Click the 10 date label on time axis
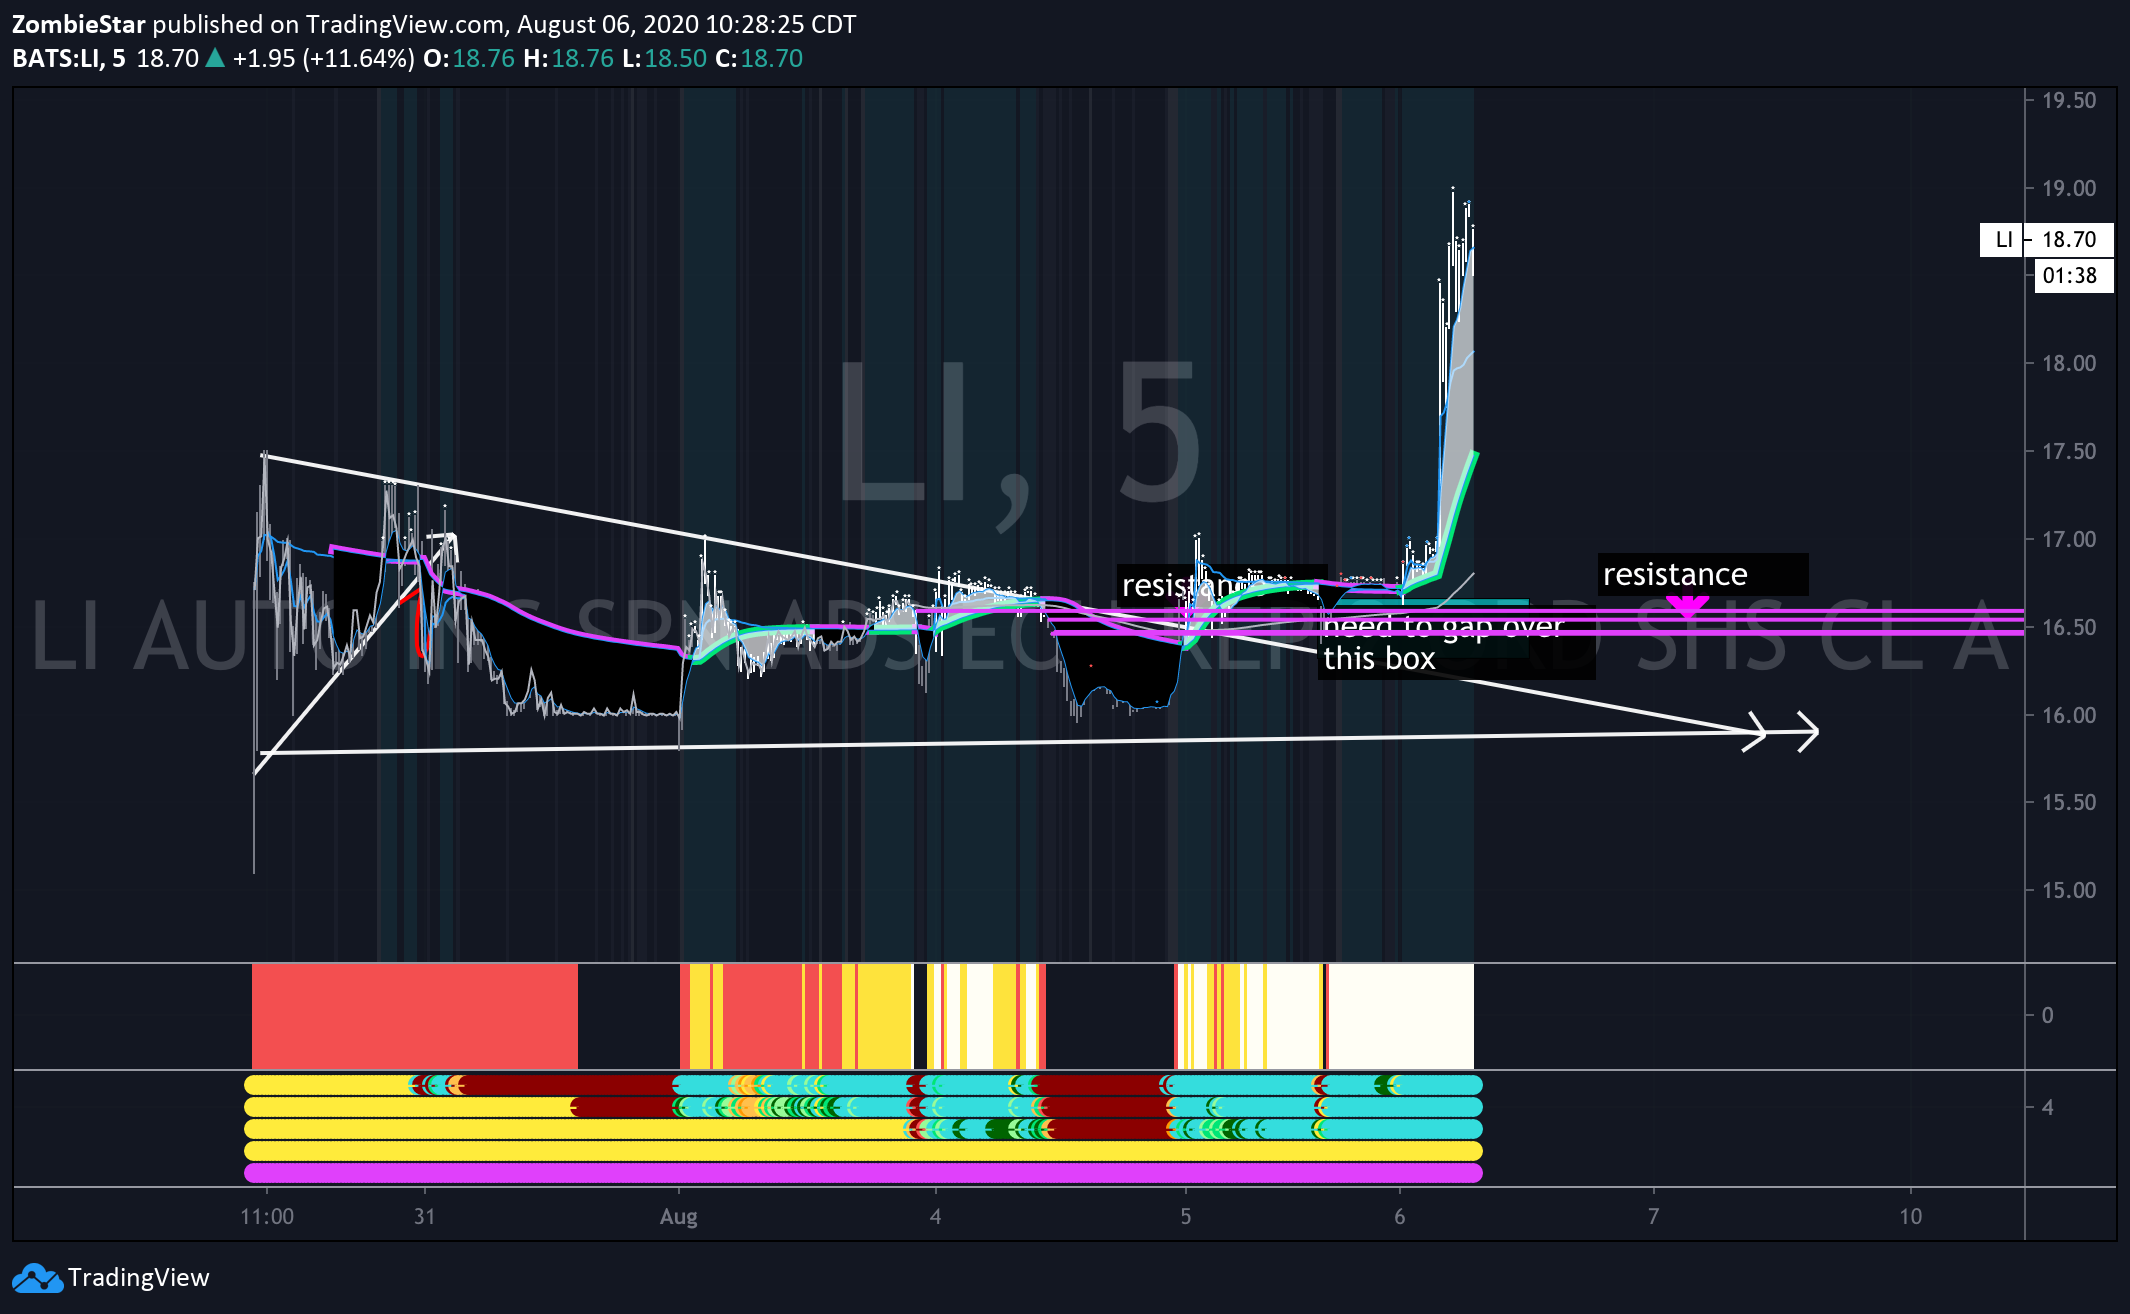Screen dimensions: 2130x1314 (x=1911, y=1216)
